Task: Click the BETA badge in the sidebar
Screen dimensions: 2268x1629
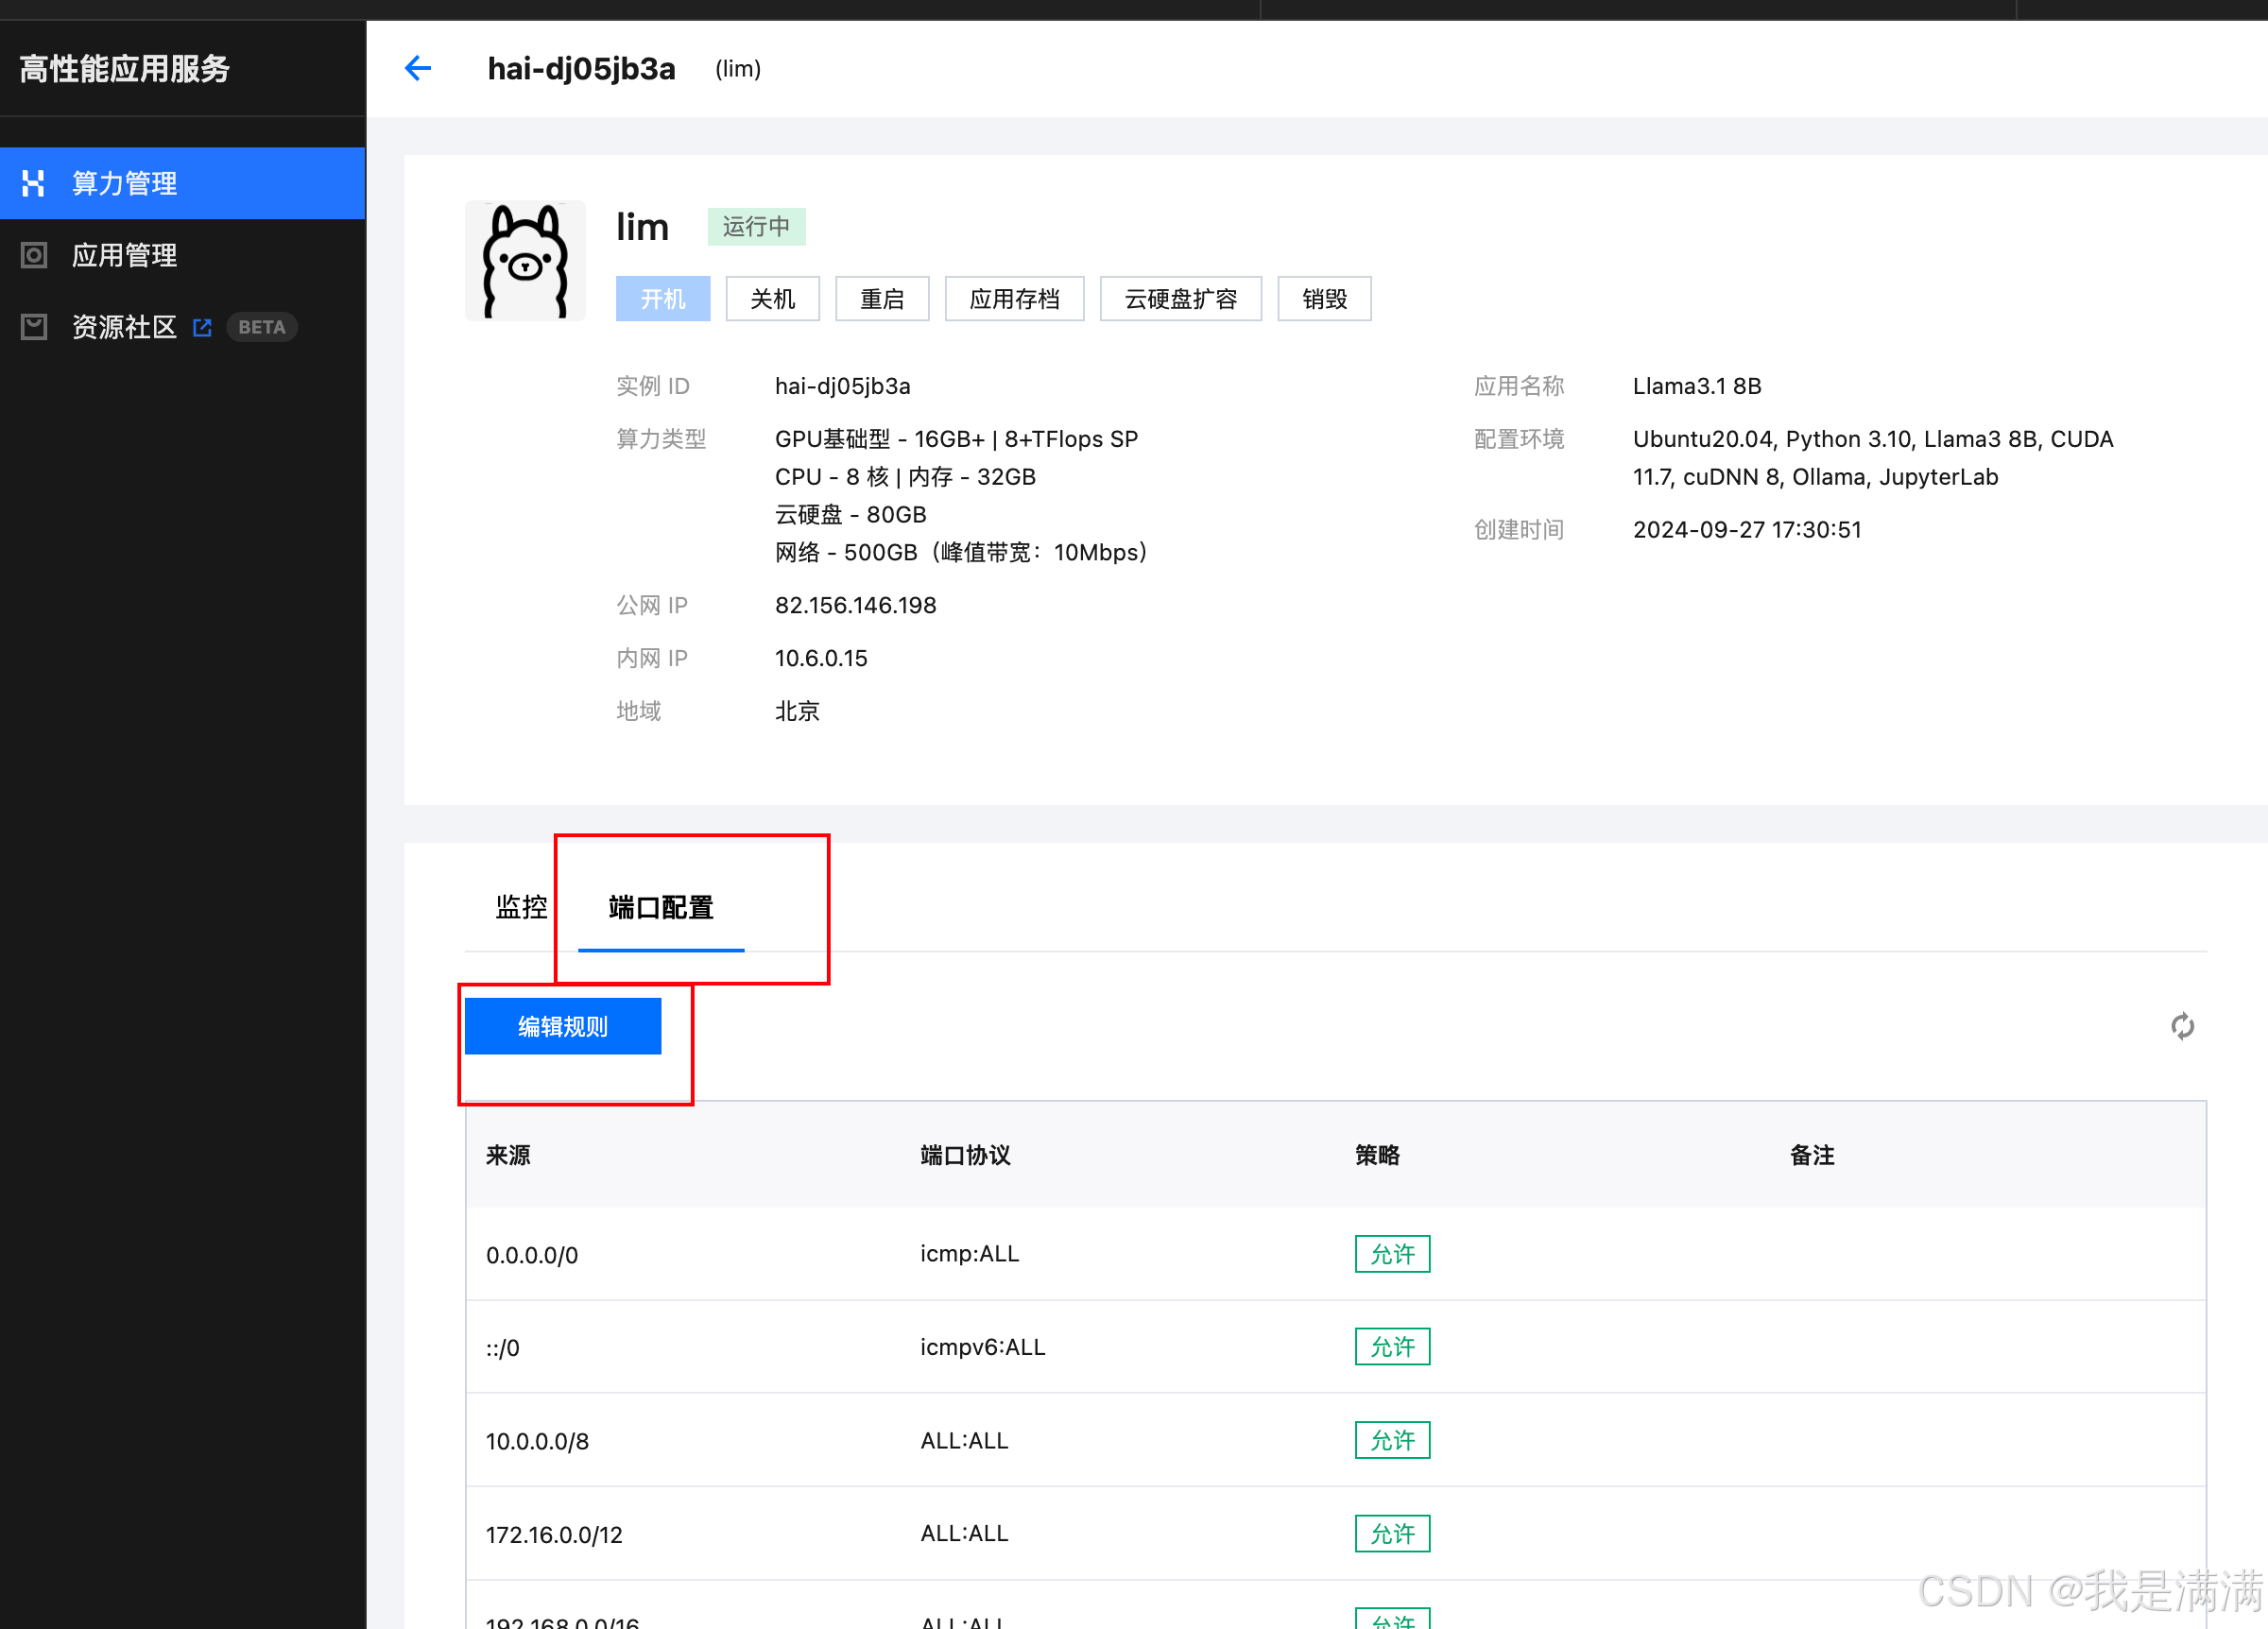Action: (261, 327)
